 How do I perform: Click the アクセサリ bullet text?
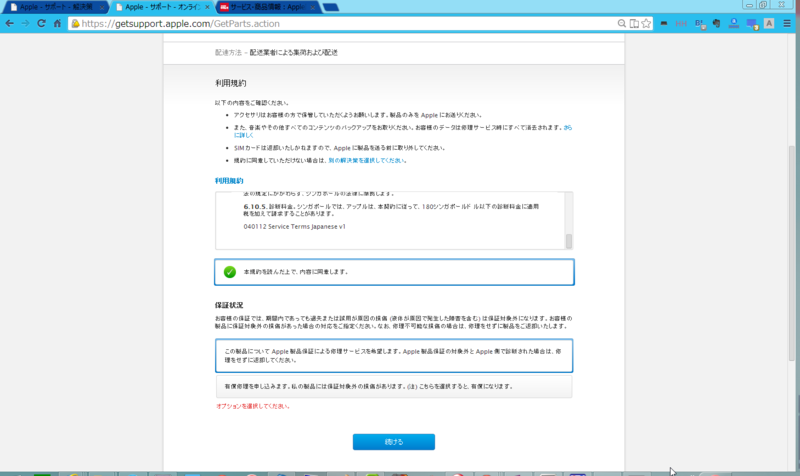click(x=358, y=115)
